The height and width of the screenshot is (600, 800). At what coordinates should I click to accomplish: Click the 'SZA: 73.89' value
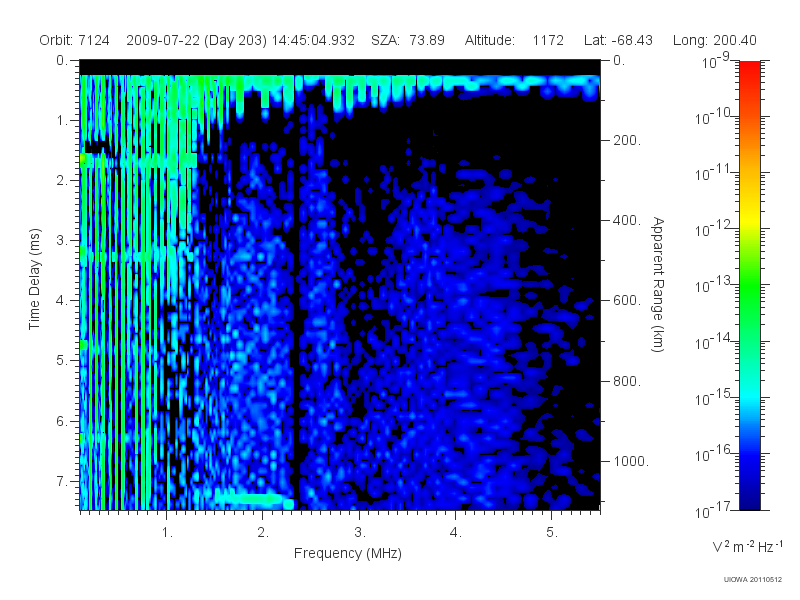coord(408,40)
